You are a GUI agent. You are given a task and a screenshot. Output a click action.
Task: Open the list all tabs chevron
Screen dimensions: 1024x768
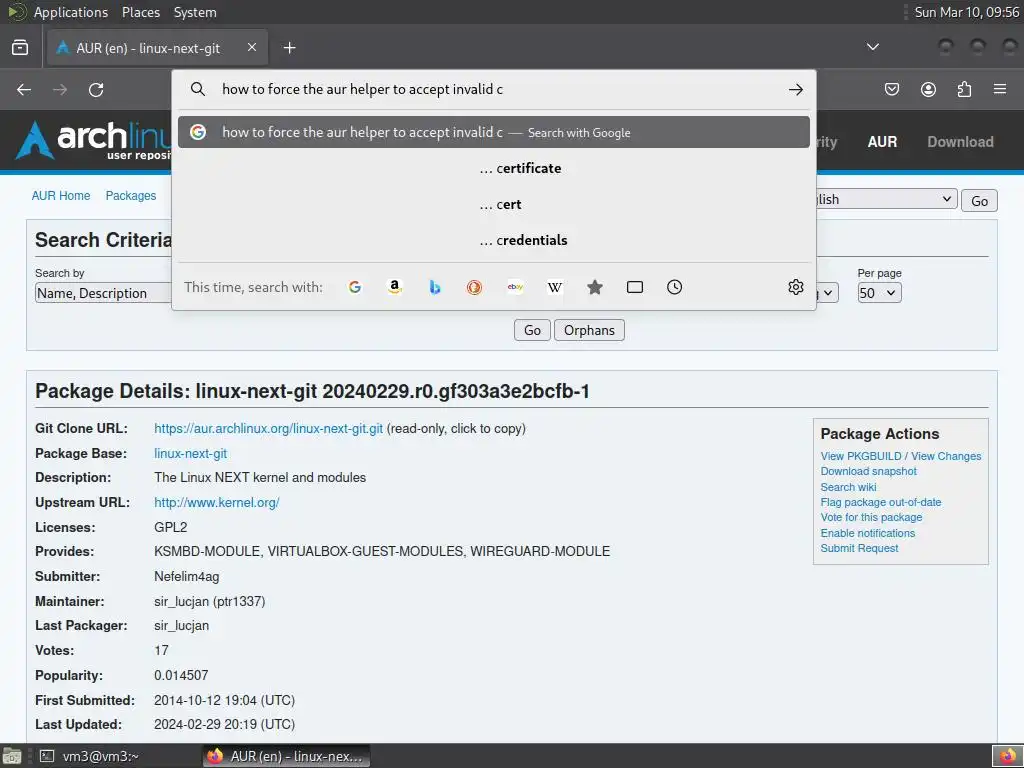[872, 47]
